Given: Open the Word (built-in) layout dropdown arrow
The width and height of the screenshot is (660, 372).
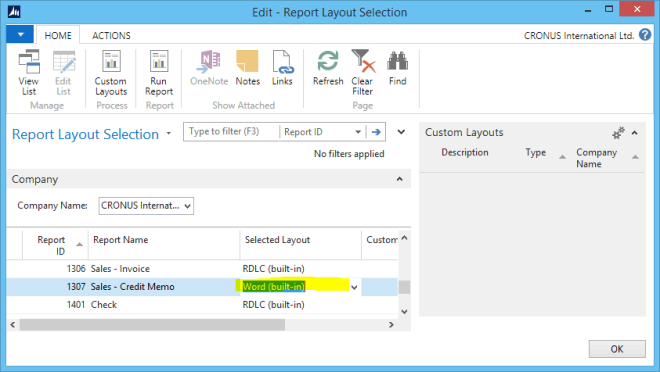Looking at the screenshot, I should coord(354,287).
